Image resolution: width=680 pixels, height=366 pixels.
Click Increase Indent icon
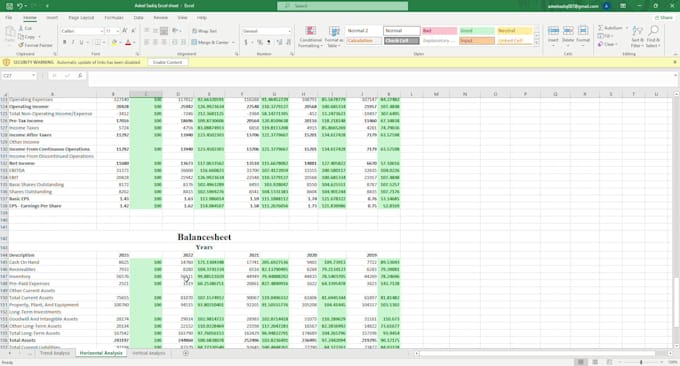point(183,42)
